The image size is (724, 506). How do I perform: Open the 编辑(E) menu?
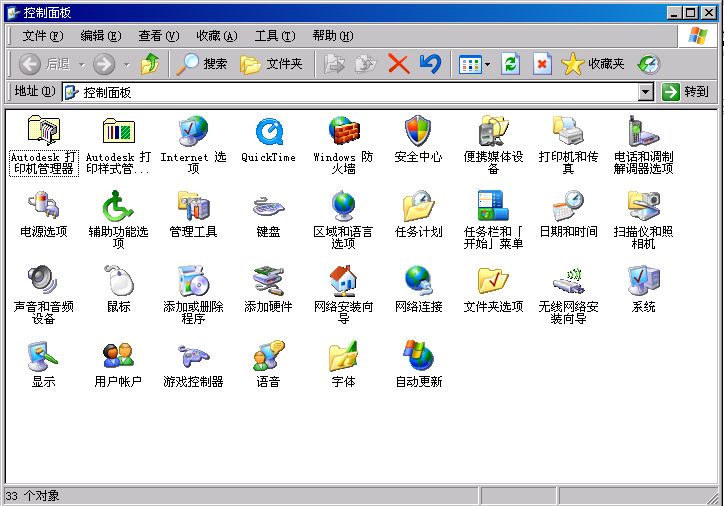click(101, 36)
